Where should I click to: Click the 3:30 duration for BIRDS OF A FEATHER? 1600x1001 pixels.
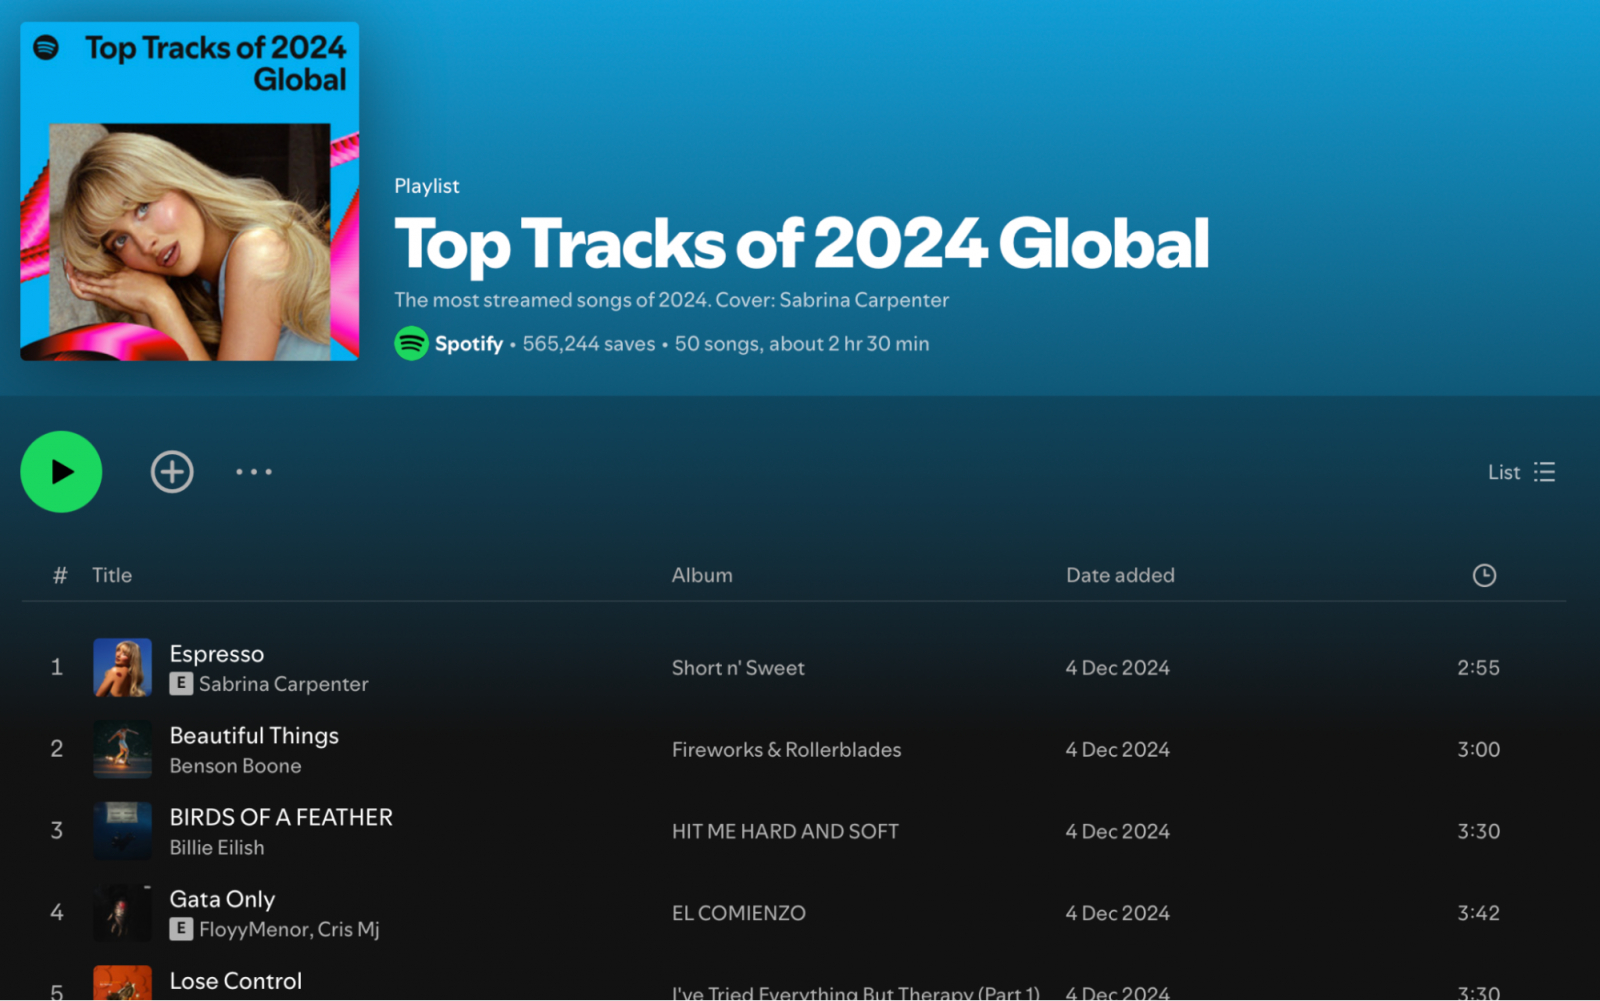click(1478, 832)
